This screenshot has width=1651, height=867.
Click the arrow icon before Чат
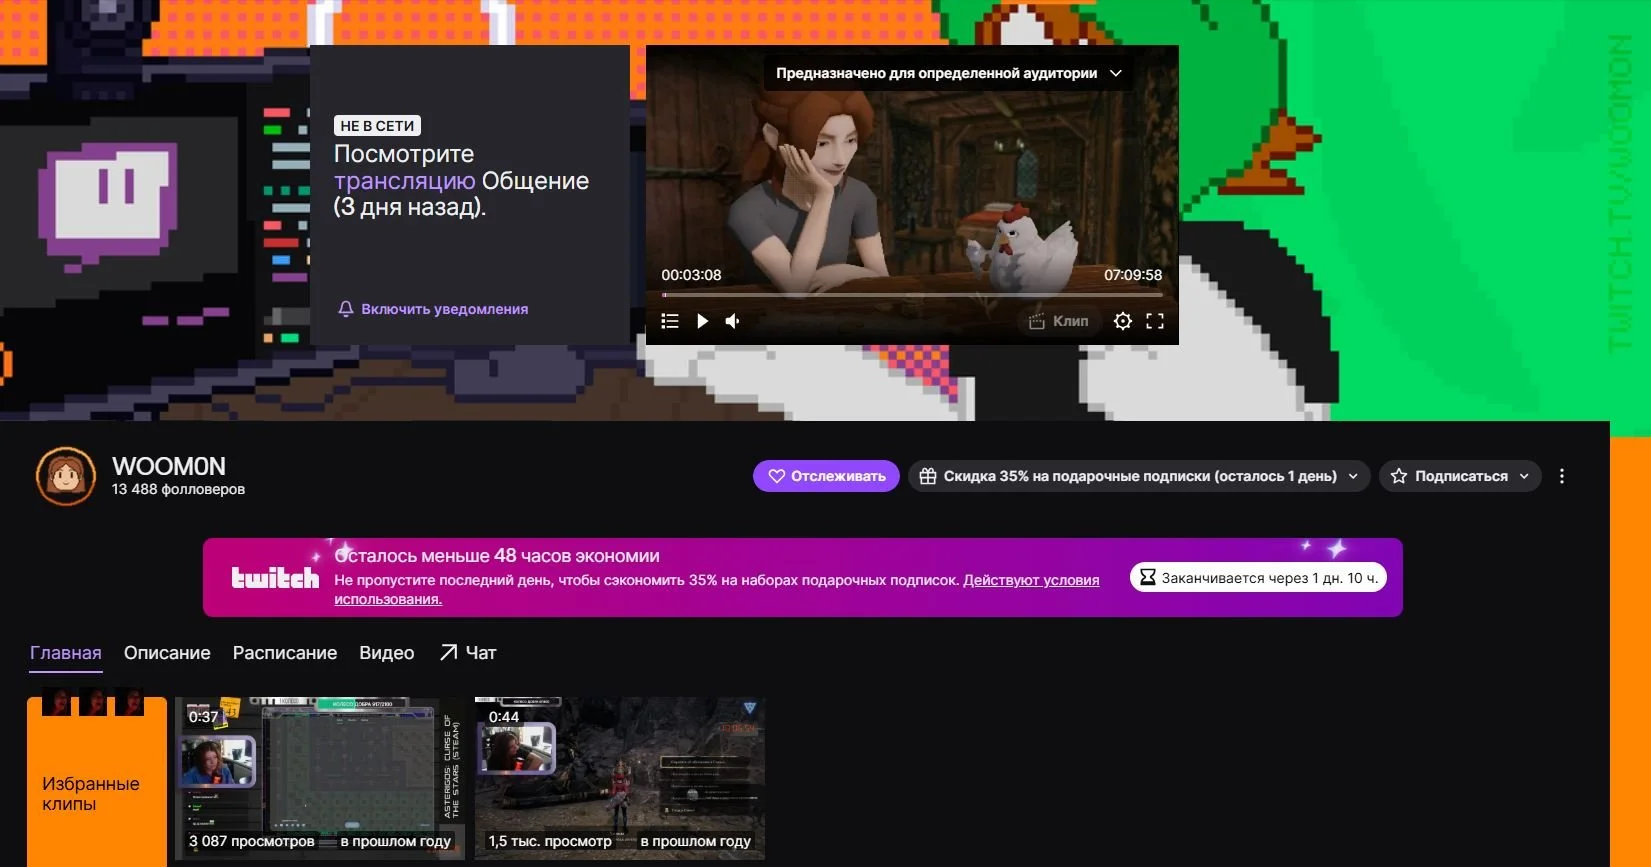click(x=449, y=653)
